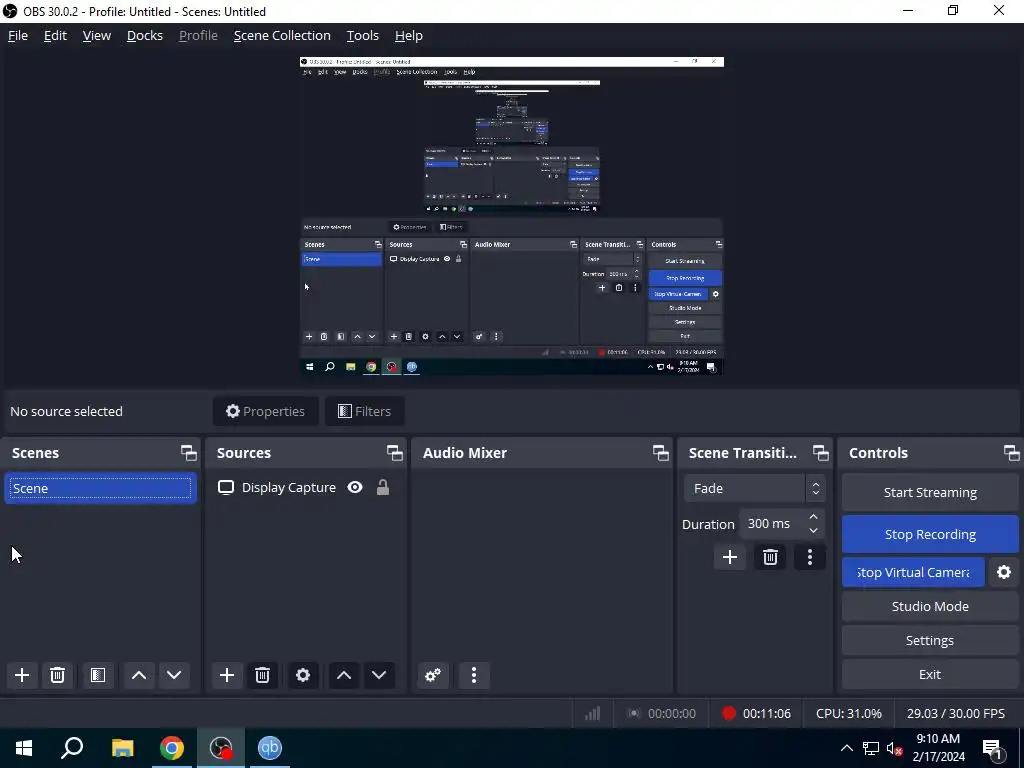Viewport: 1024px width, 768px height.
Task: Click Start Streaming button
Action: pos(930,492)
